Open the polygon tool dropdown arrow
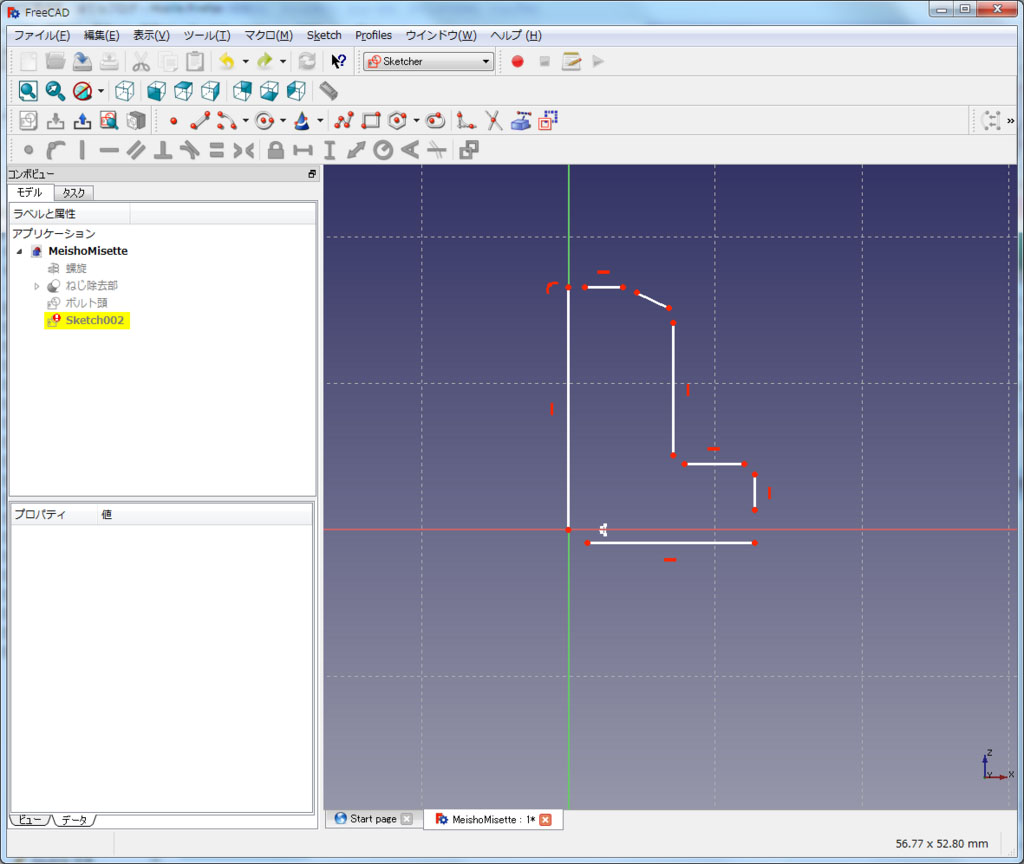The image size is (1024, 864). pos(417,121)
